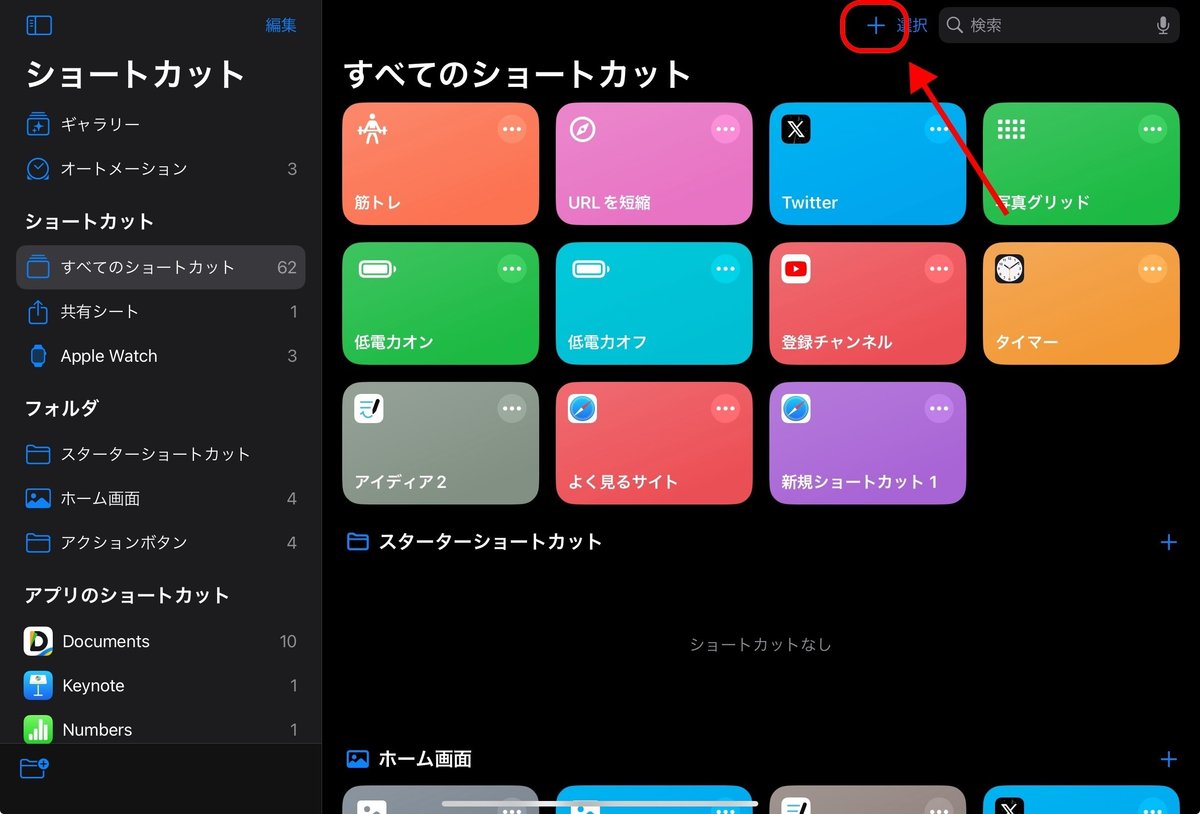Open Numbers app shortcuts
Viewport: 1200px width, 814px height.
[x=161, y=730]
